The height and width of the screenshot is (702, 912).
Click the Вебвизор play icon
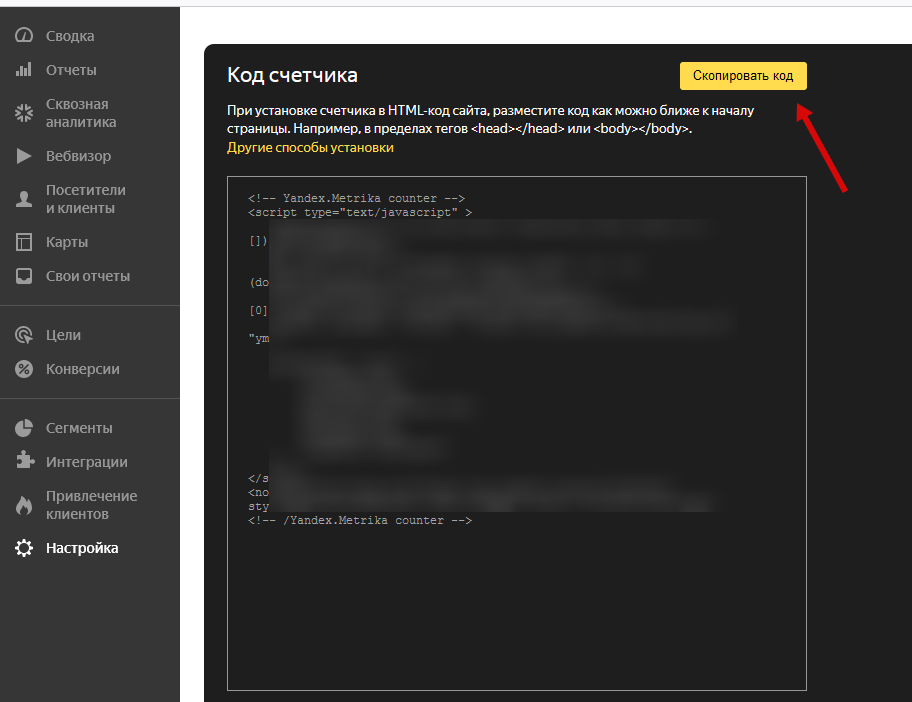pyautogui.click(x=24, y=156)
